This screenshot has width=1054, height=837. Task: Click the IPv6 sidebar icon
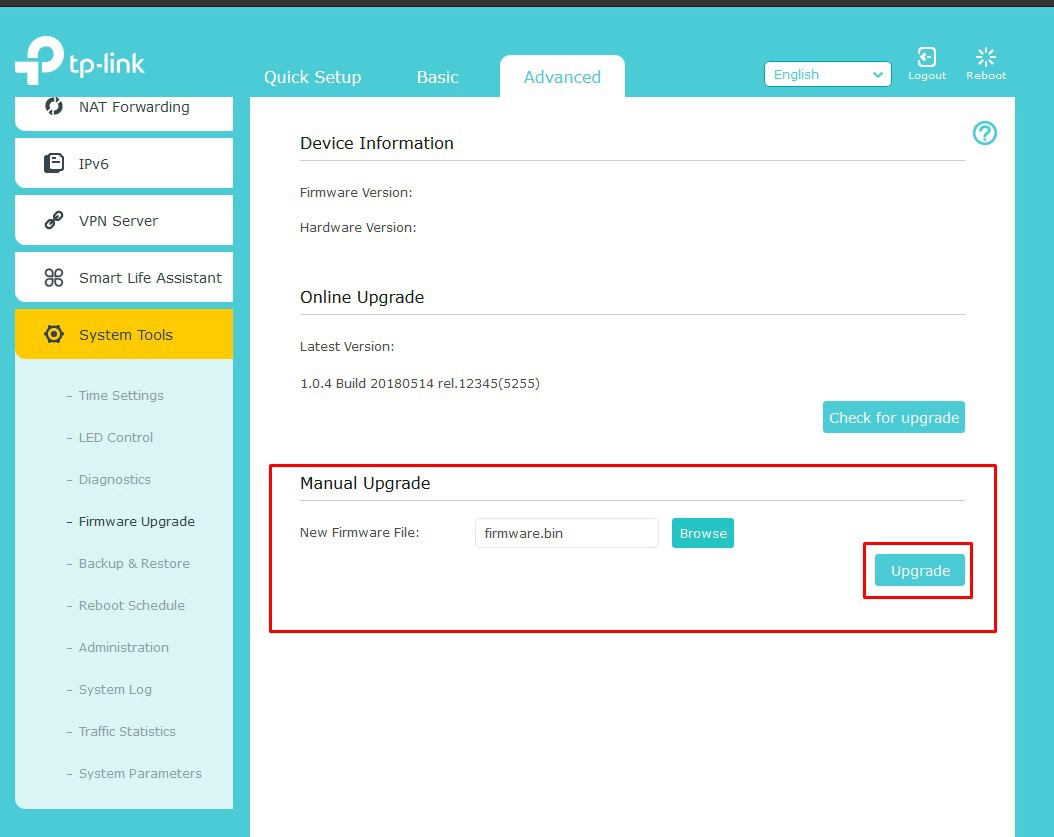pos(54,164)
